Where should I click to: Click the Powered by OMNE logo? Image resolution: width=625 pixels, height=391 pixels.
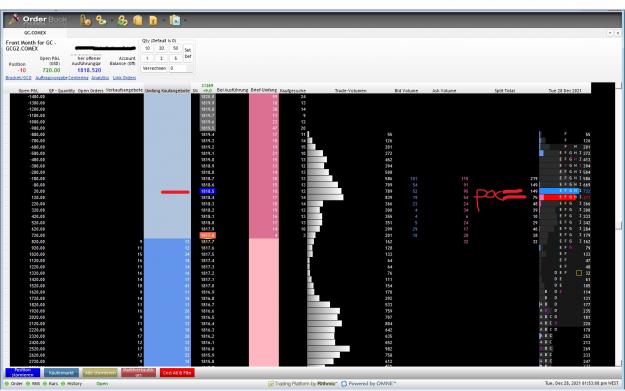369,383
